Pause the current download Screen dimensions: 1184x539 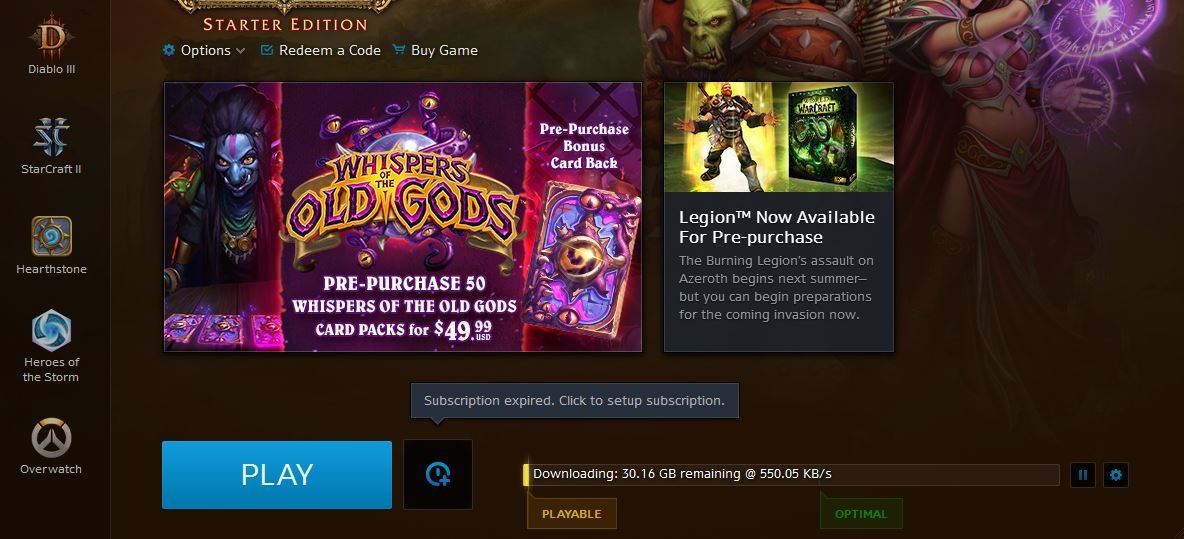[x=1083, y=475]
